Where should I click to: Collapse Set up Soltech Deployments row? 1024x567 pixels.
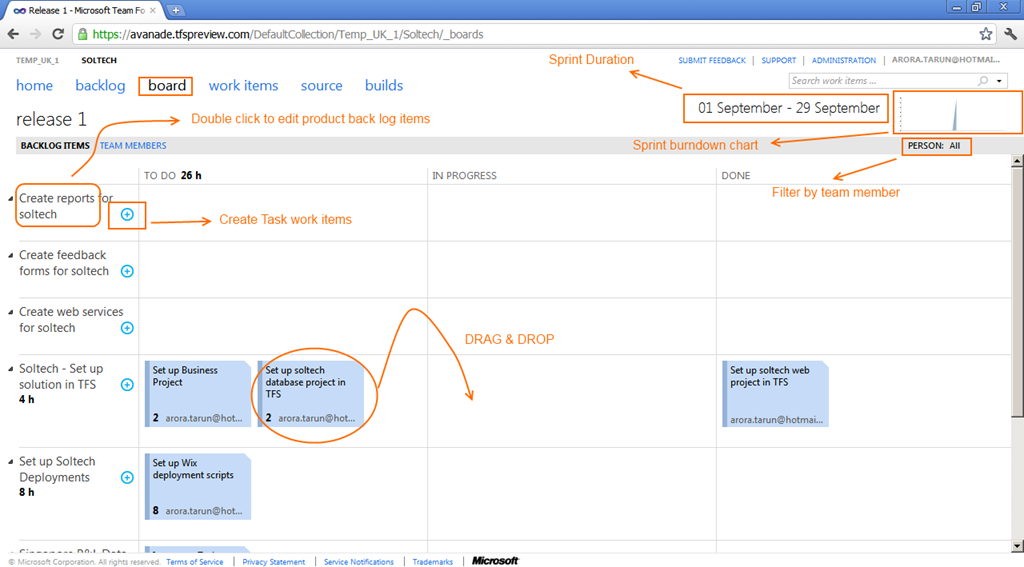(x=10, y=462)
